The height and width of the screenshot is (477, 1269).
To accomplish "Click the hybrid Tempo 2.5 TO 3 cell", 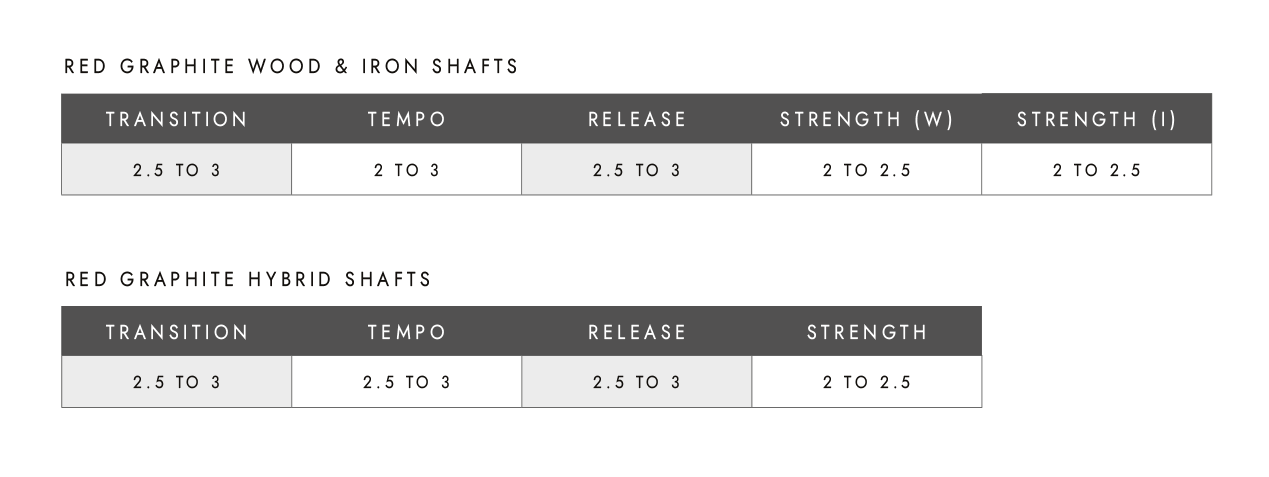I will [x=407, y=382].
